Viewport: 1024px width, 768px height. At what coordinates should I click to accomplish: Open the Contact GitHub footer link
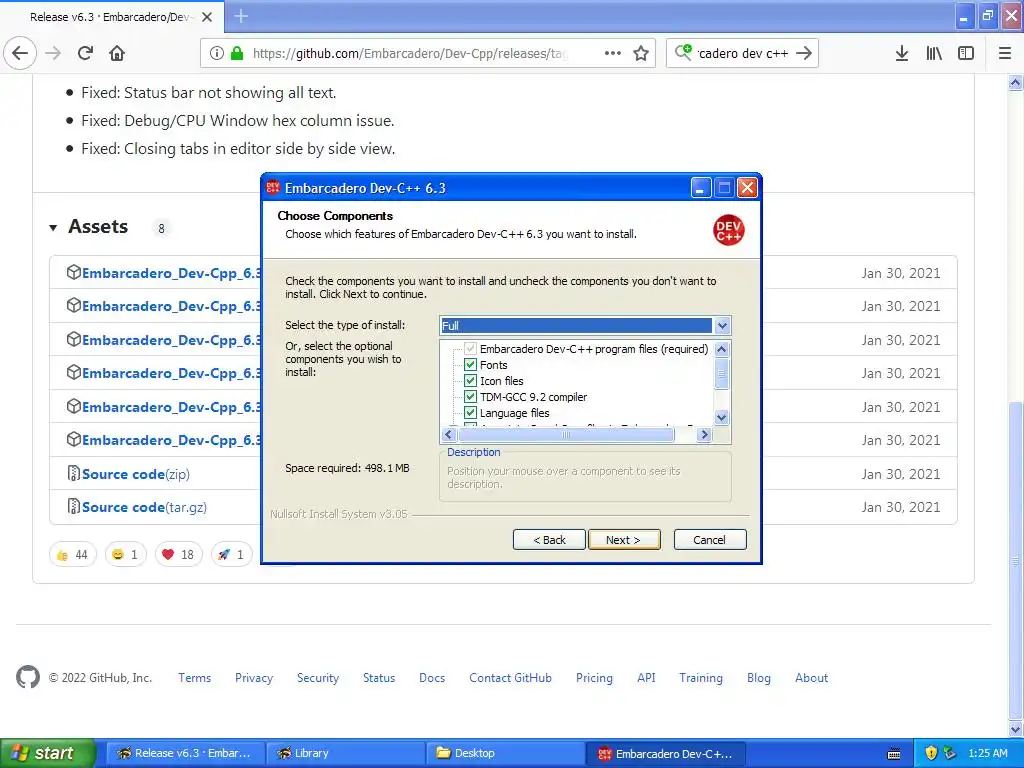tap(510, 678)
